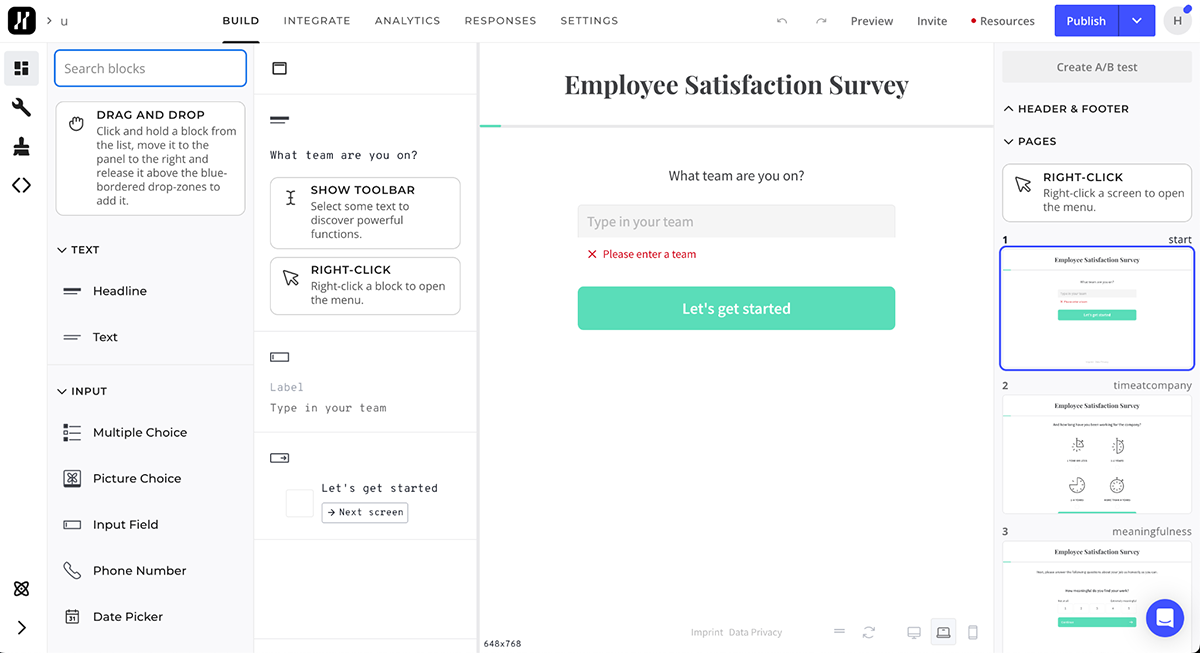Switch preview to mobile phone view
This screenshot has width=1200, height=653.
click(x=972, y=632)
